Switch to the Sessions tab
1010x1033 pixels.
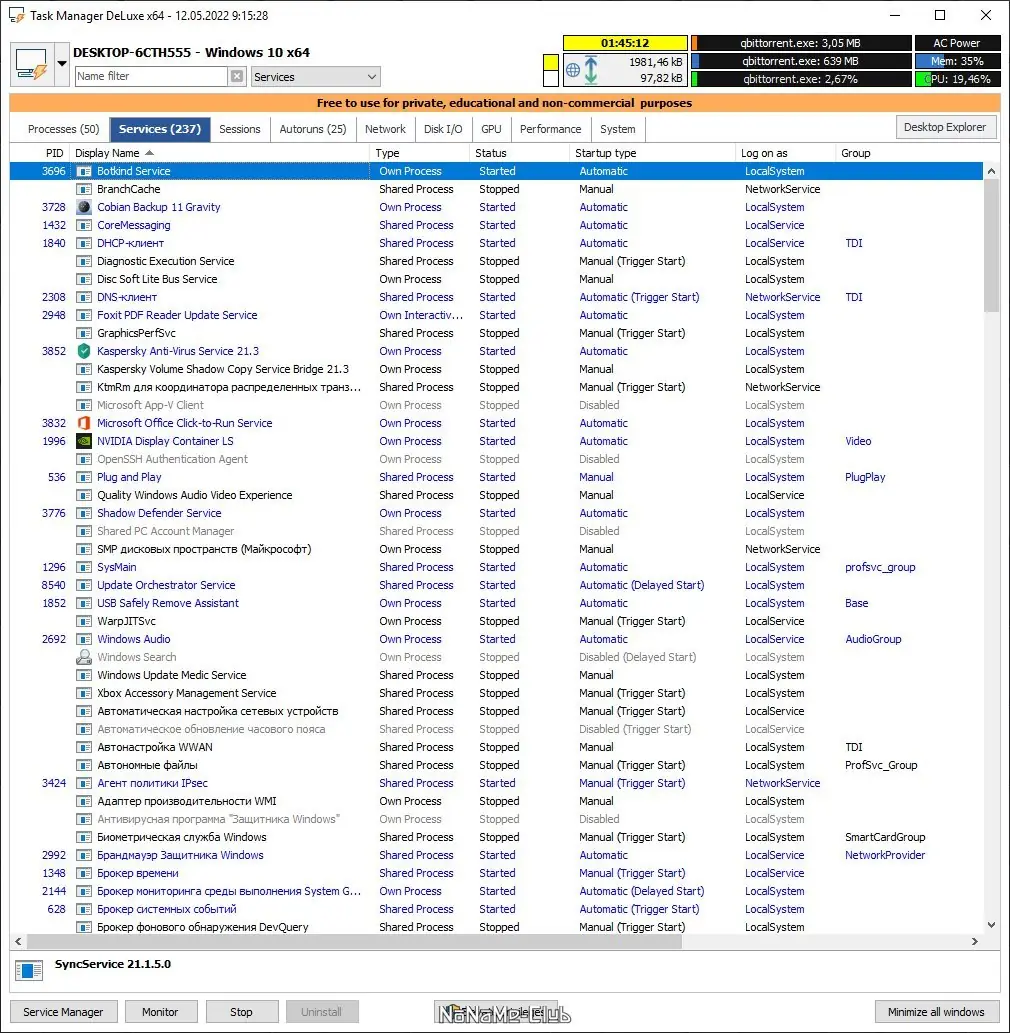pyautogui.click(x=240, y=129)
